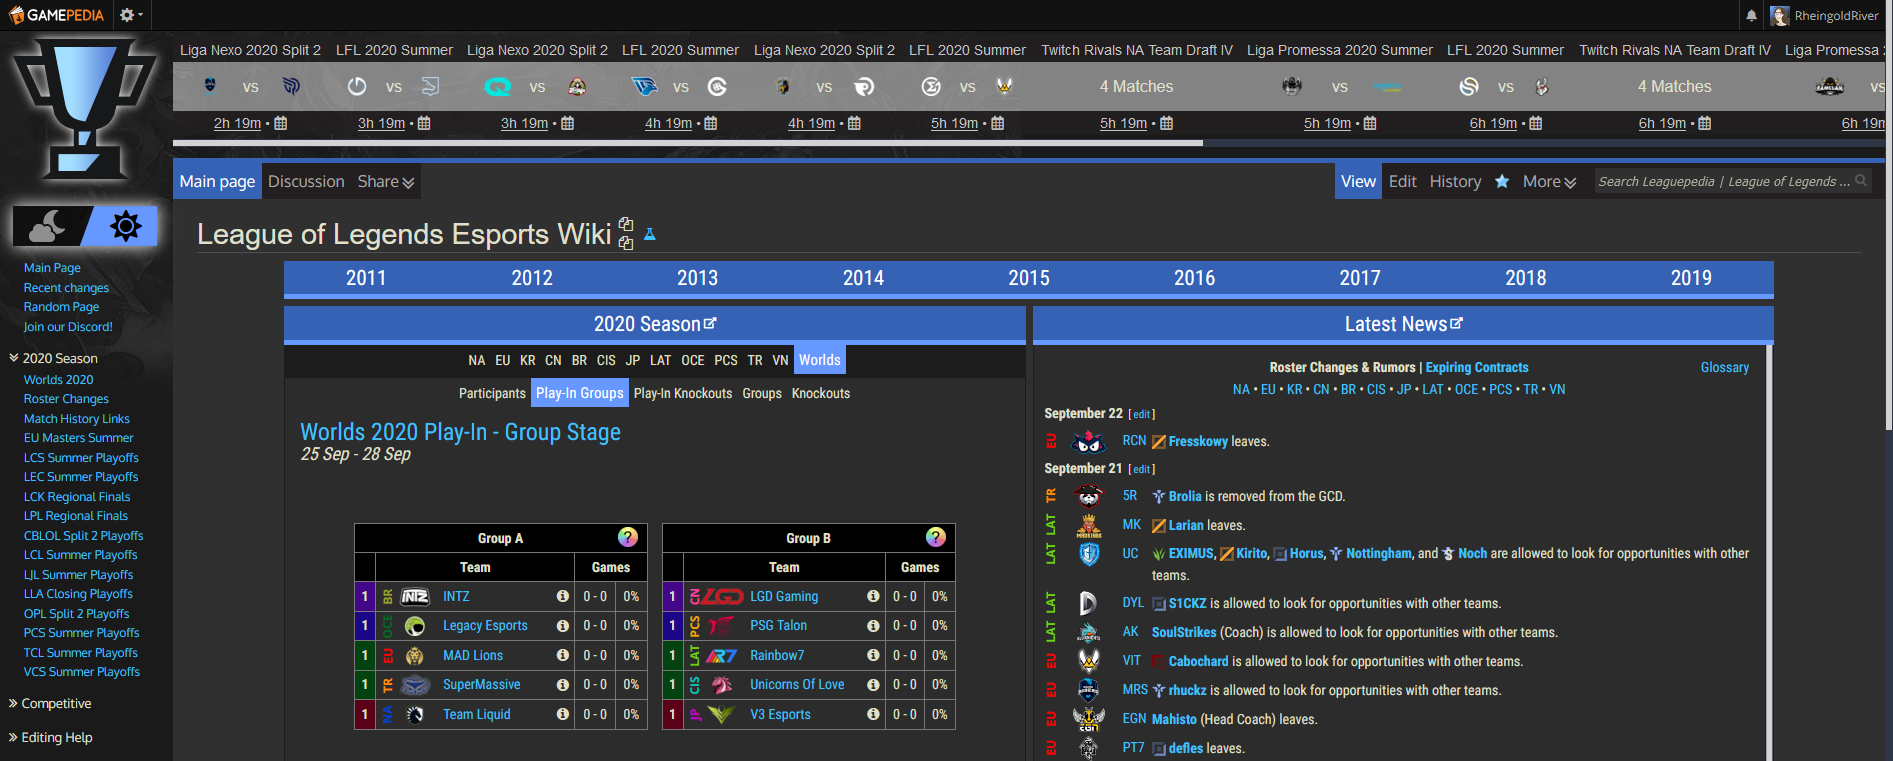Select the Play-In Groups tab
The height and width of the screenshot is (761, 1893).
tap(580, 393)
